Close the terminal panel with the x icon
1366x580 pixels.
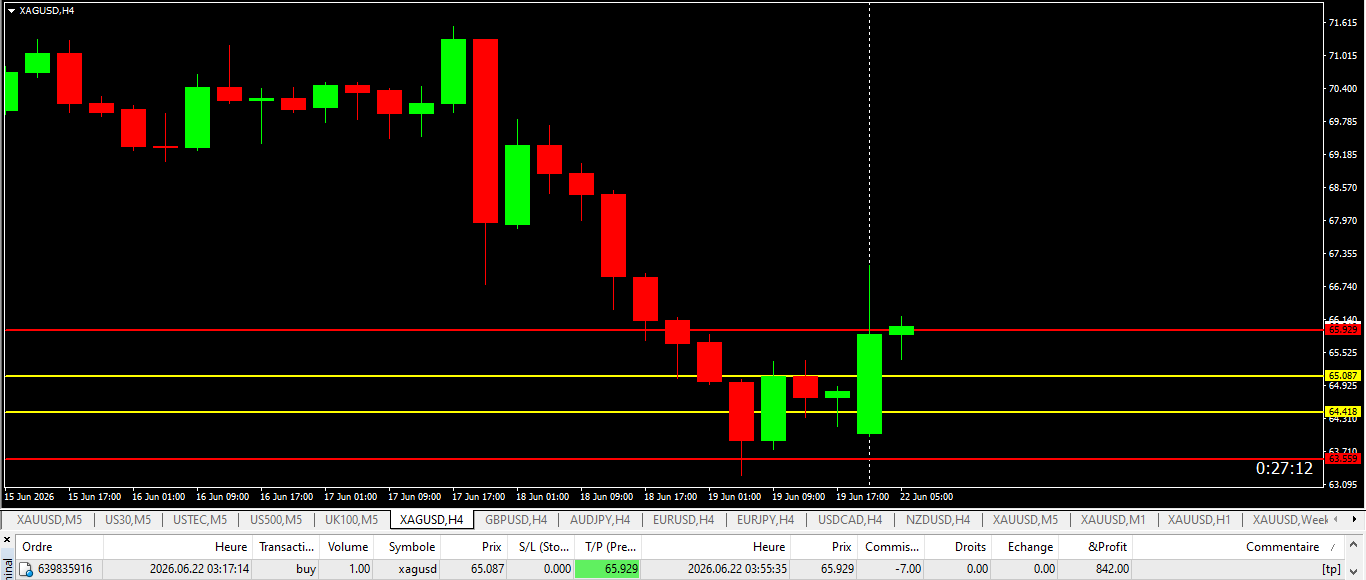point(7,541)
